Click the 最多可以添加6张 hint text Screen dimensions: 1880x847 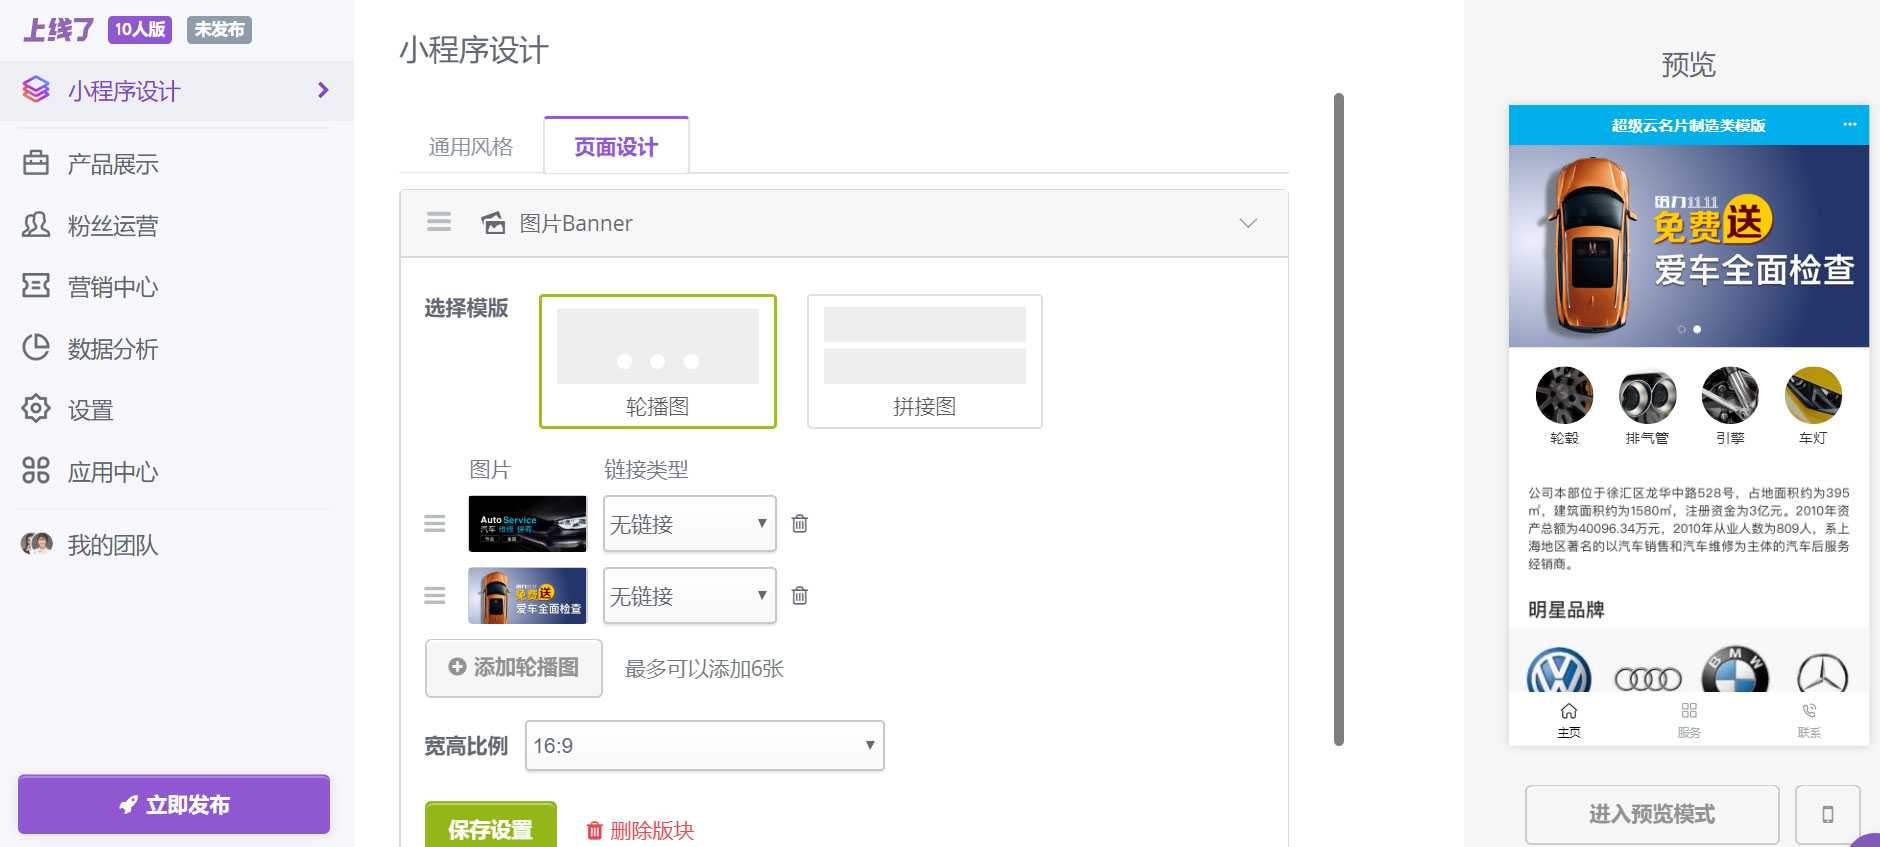tap(704, 669)
